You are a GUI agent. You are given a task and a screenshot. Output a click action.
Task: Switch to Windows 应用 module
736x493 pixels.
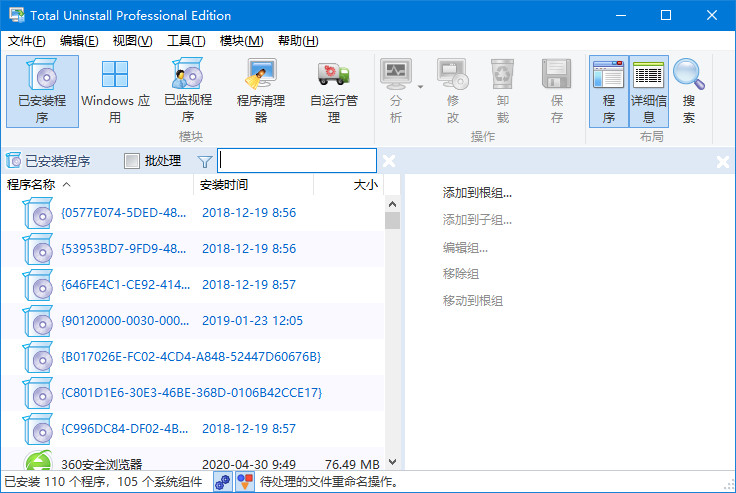click(115, 92)
